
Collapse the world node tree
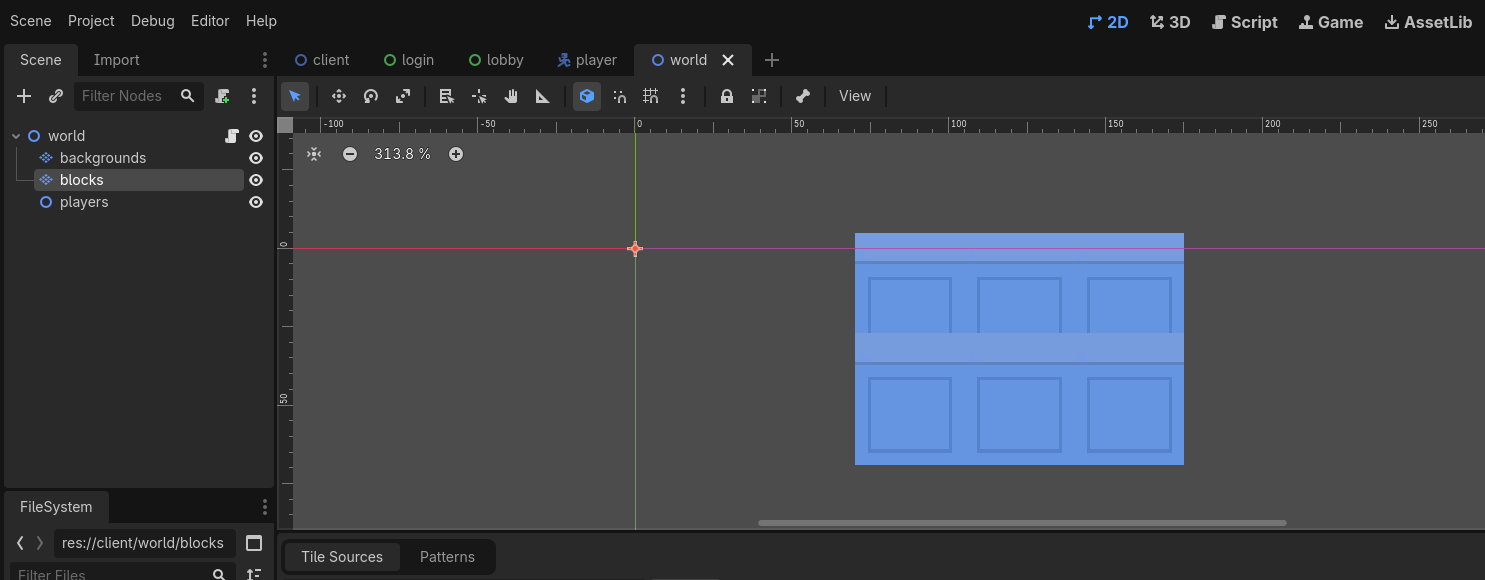tap(16, 136)
